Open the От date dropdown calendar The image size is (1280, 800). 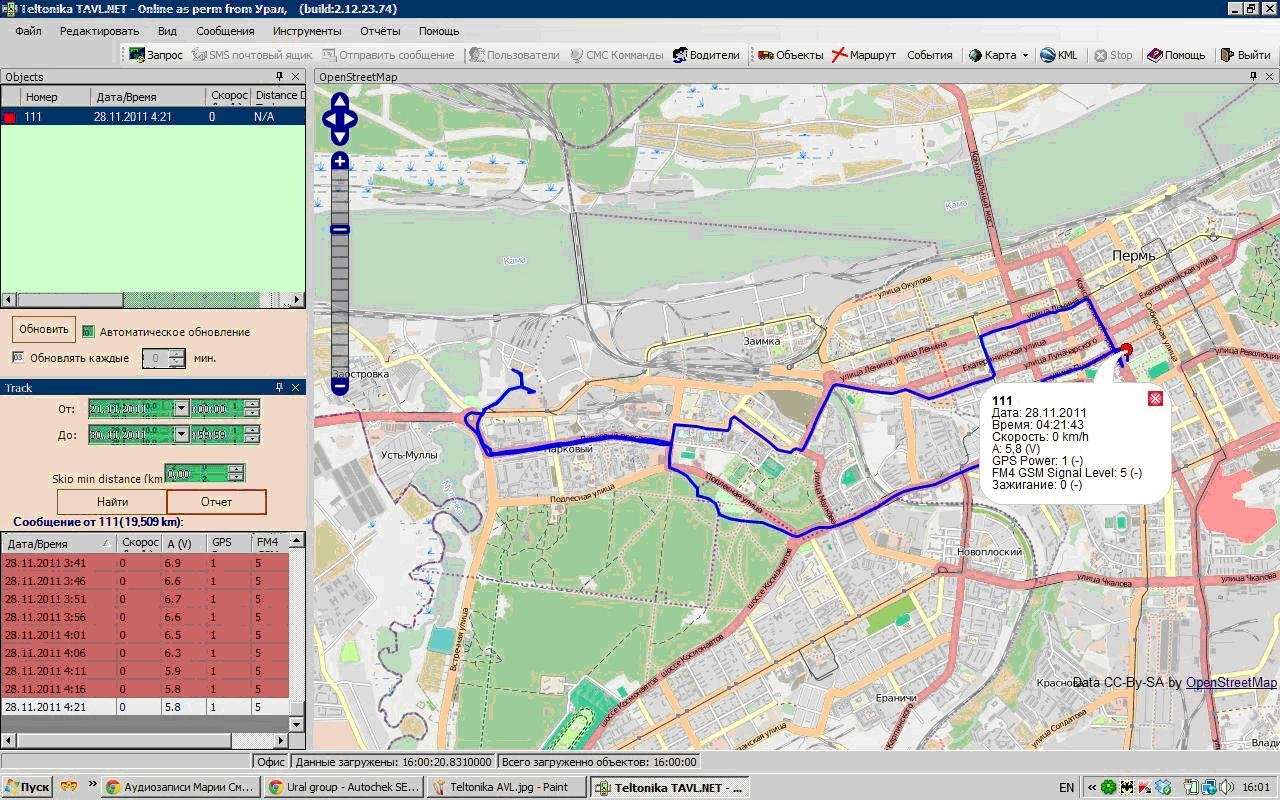coord(181,408)
